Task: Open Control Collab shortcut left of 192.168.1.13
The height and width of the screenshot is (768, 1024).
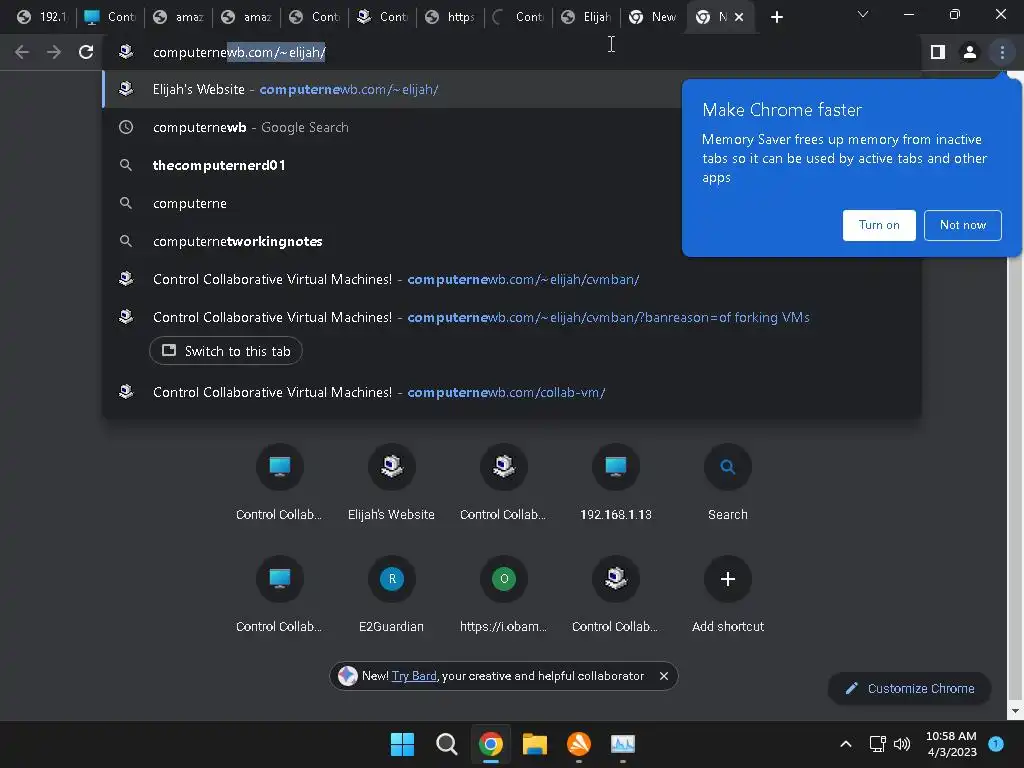Action: (x=504, y=482)
